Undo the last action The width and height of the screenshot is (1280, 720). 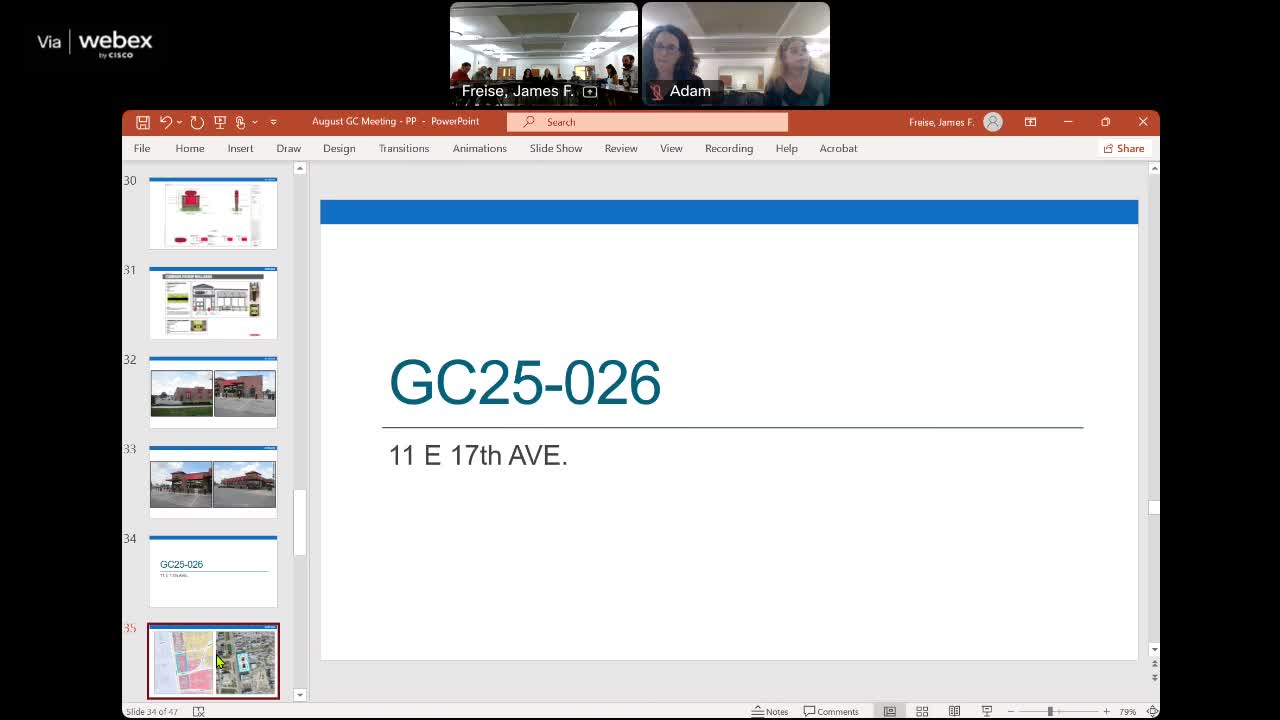[165, 122]
